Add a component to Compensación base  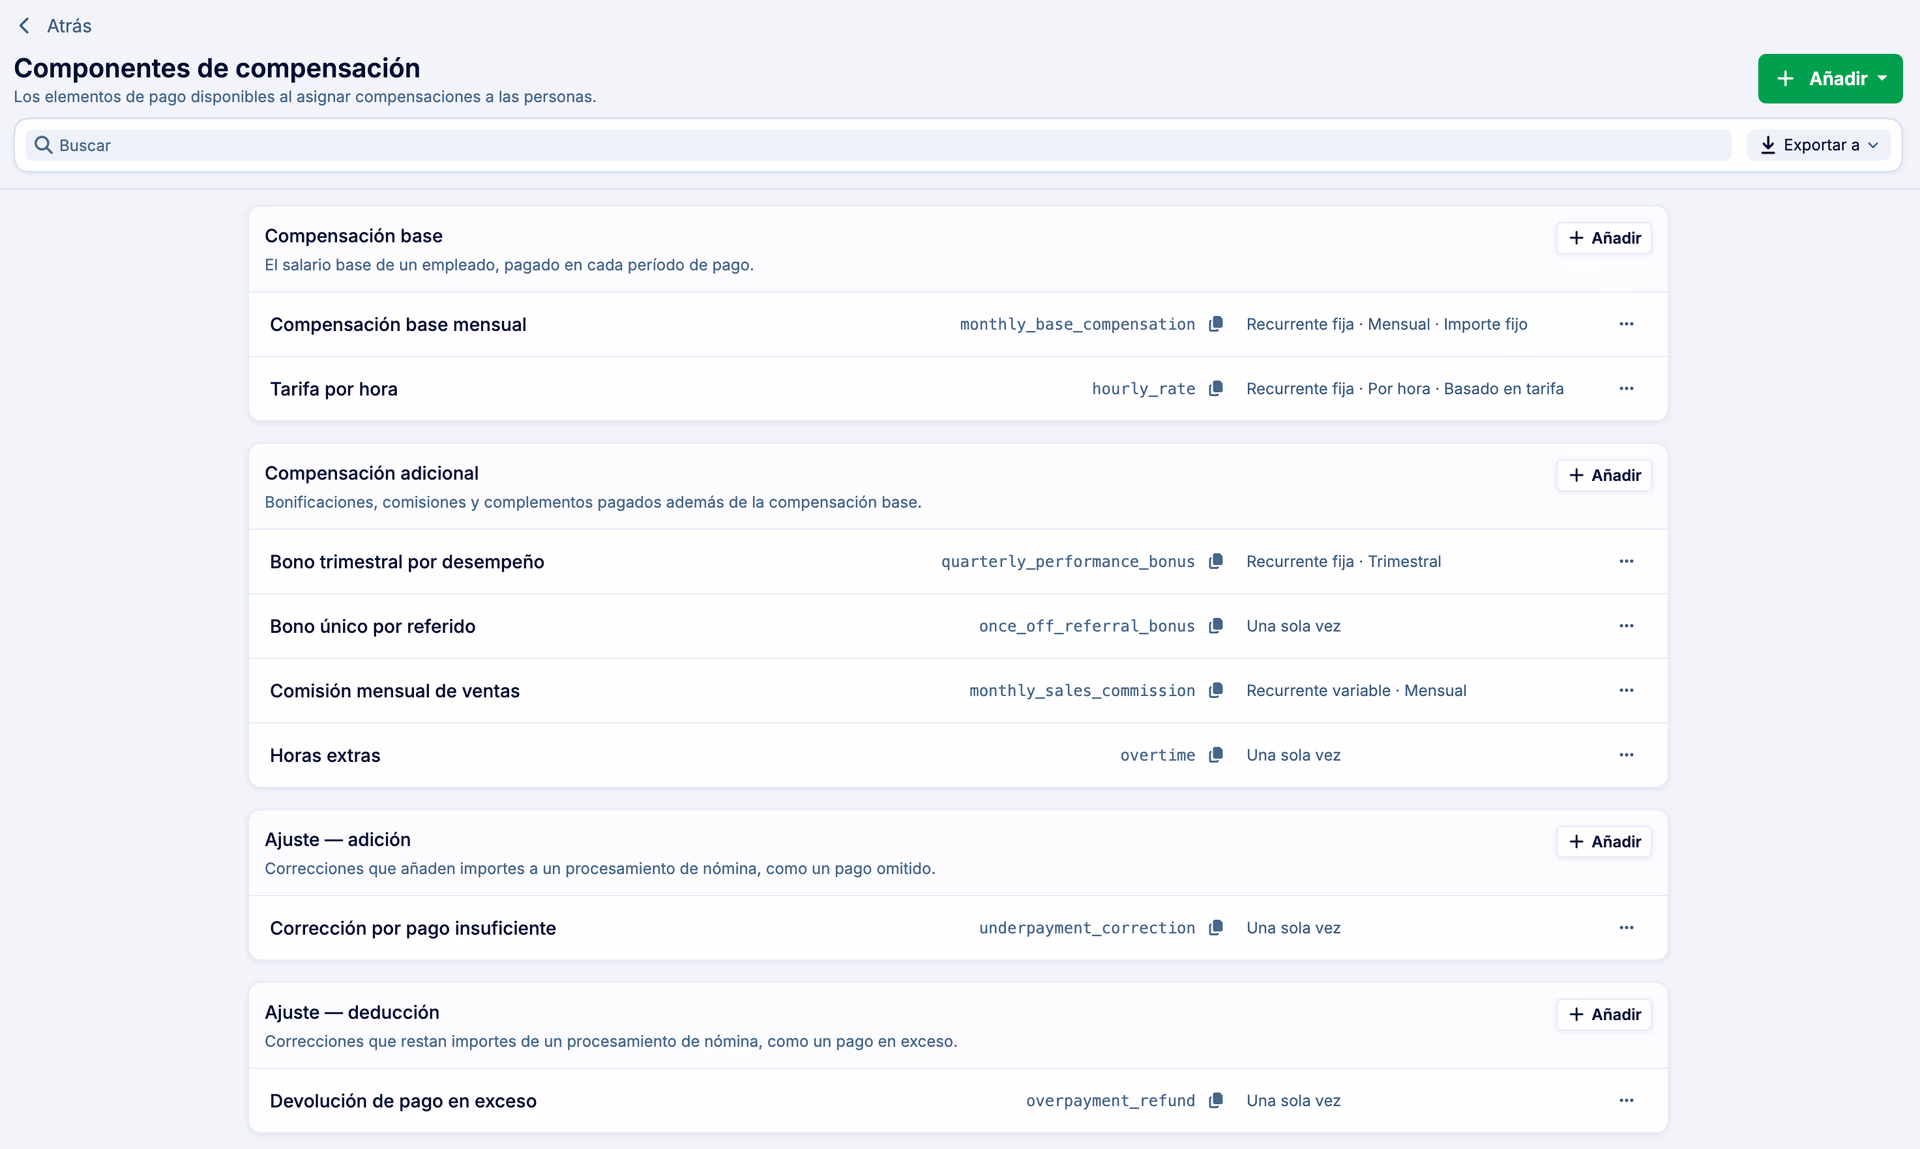[x=1604, y=238]
